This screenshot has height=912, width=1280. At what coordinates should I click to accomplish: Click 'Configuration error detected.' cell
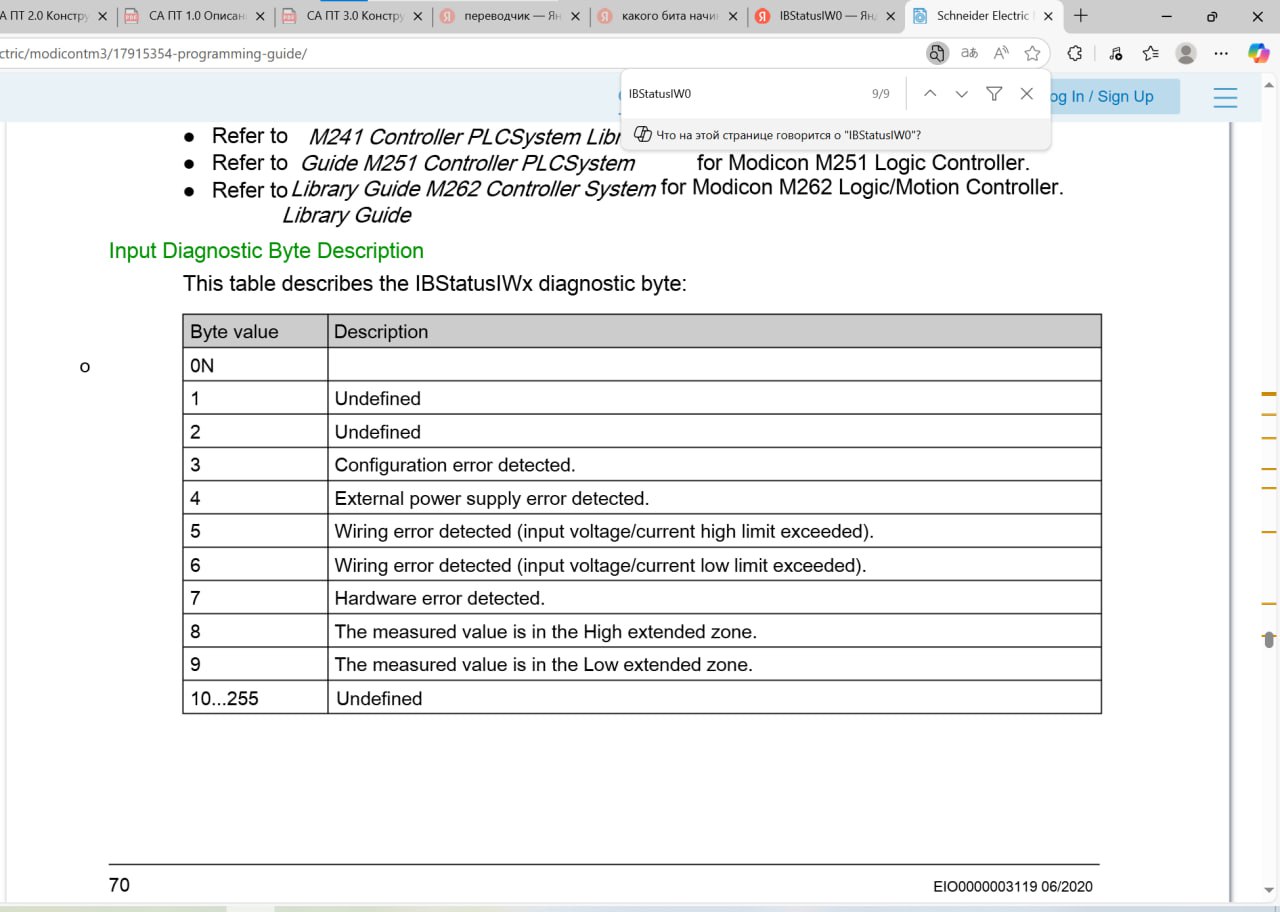[714, 465]
